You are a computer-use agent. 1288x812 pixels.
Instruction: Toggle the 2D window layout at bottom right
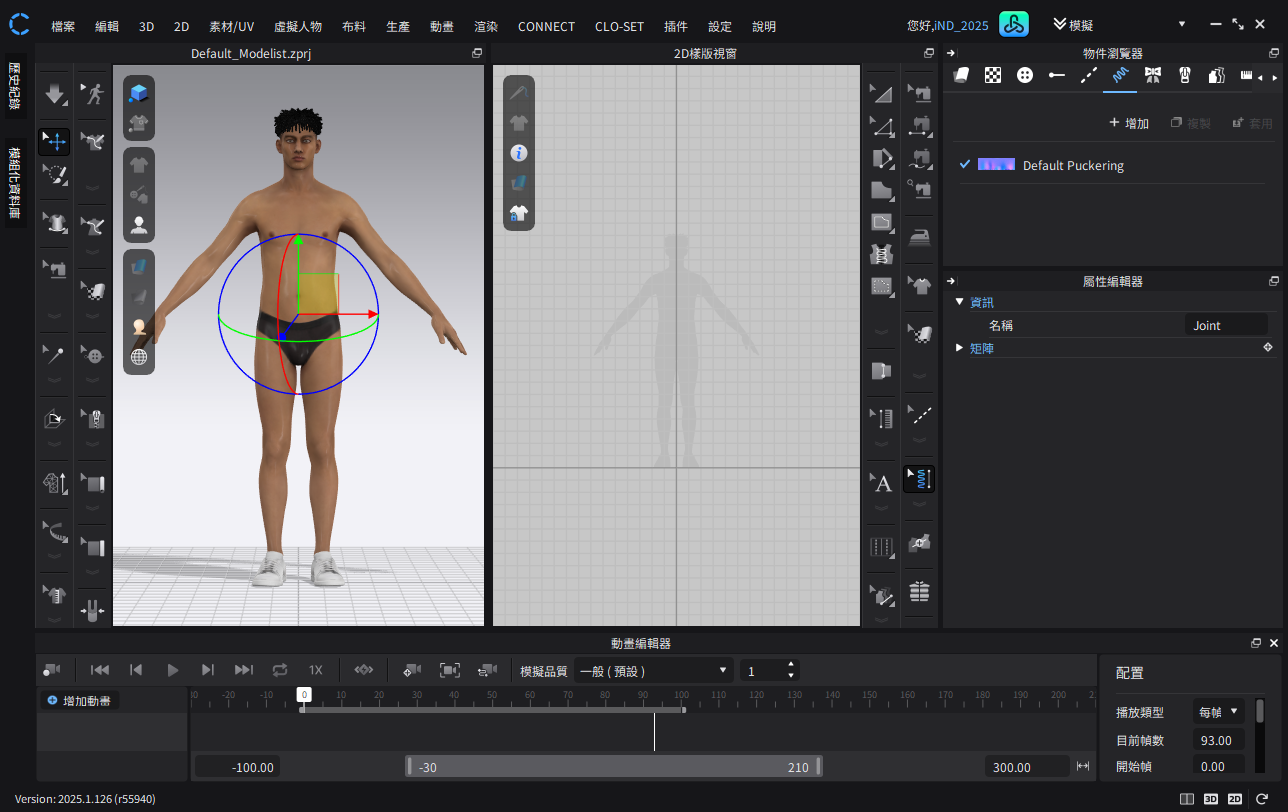pyautogui.click(x=1235, y=799)
